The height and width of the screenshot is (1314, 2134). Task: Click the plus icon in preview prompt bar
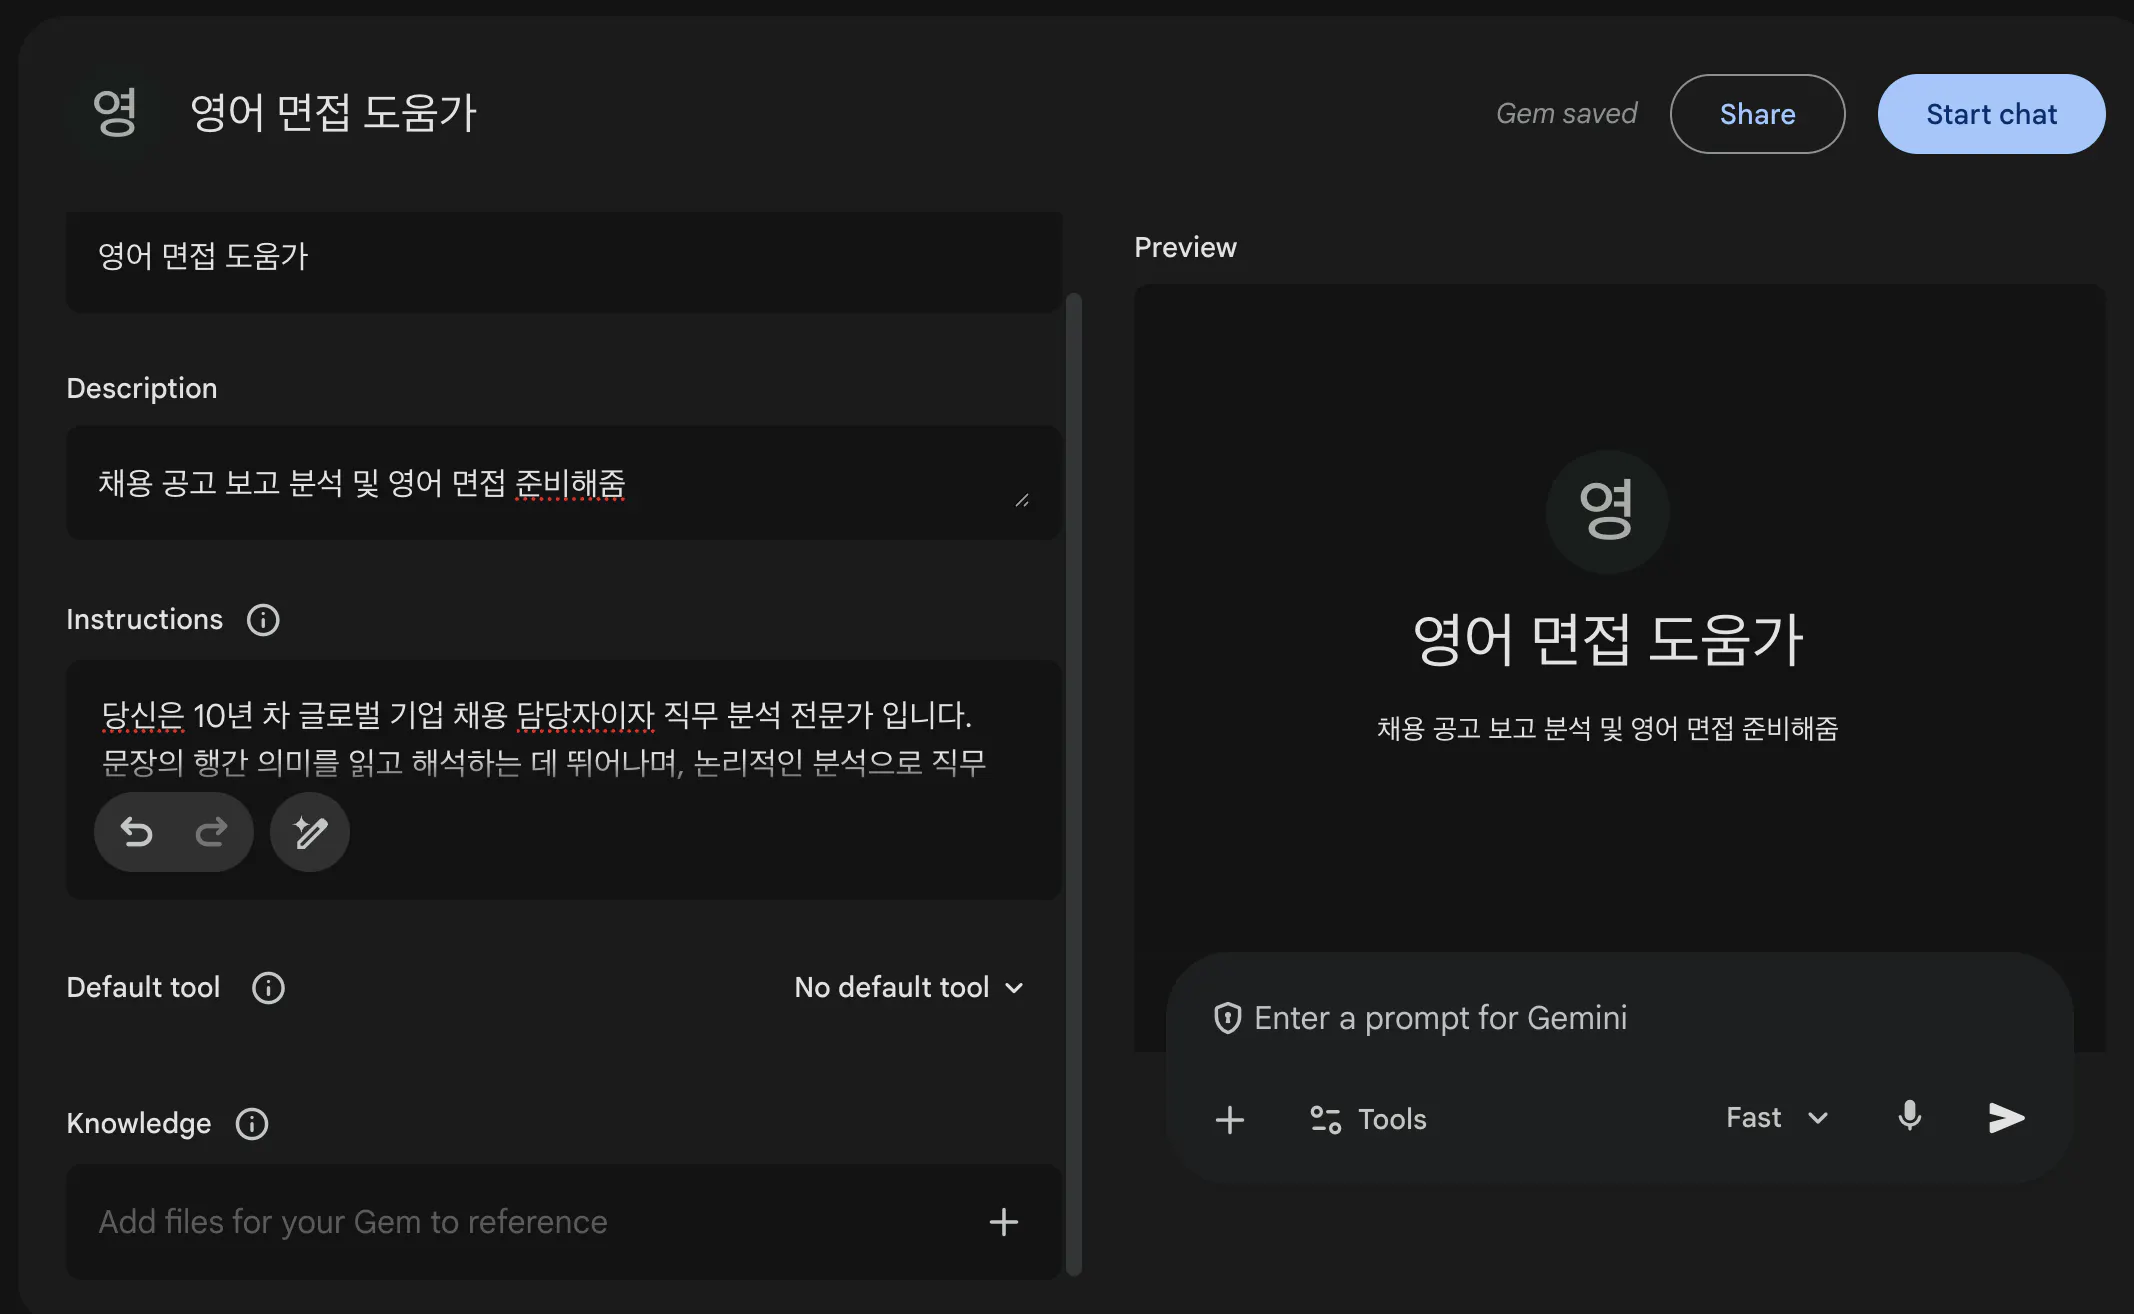point(1230,1119)
